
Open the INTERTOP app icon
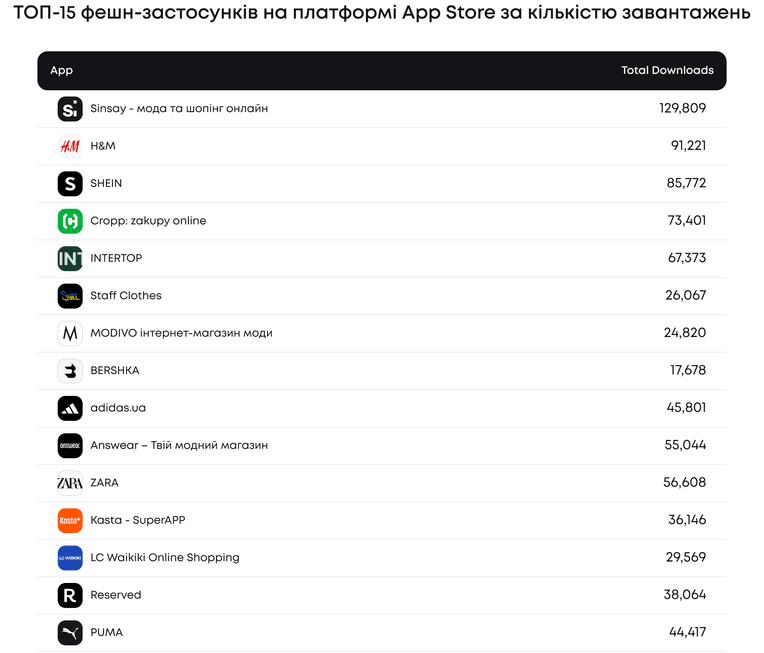point(70,258)
